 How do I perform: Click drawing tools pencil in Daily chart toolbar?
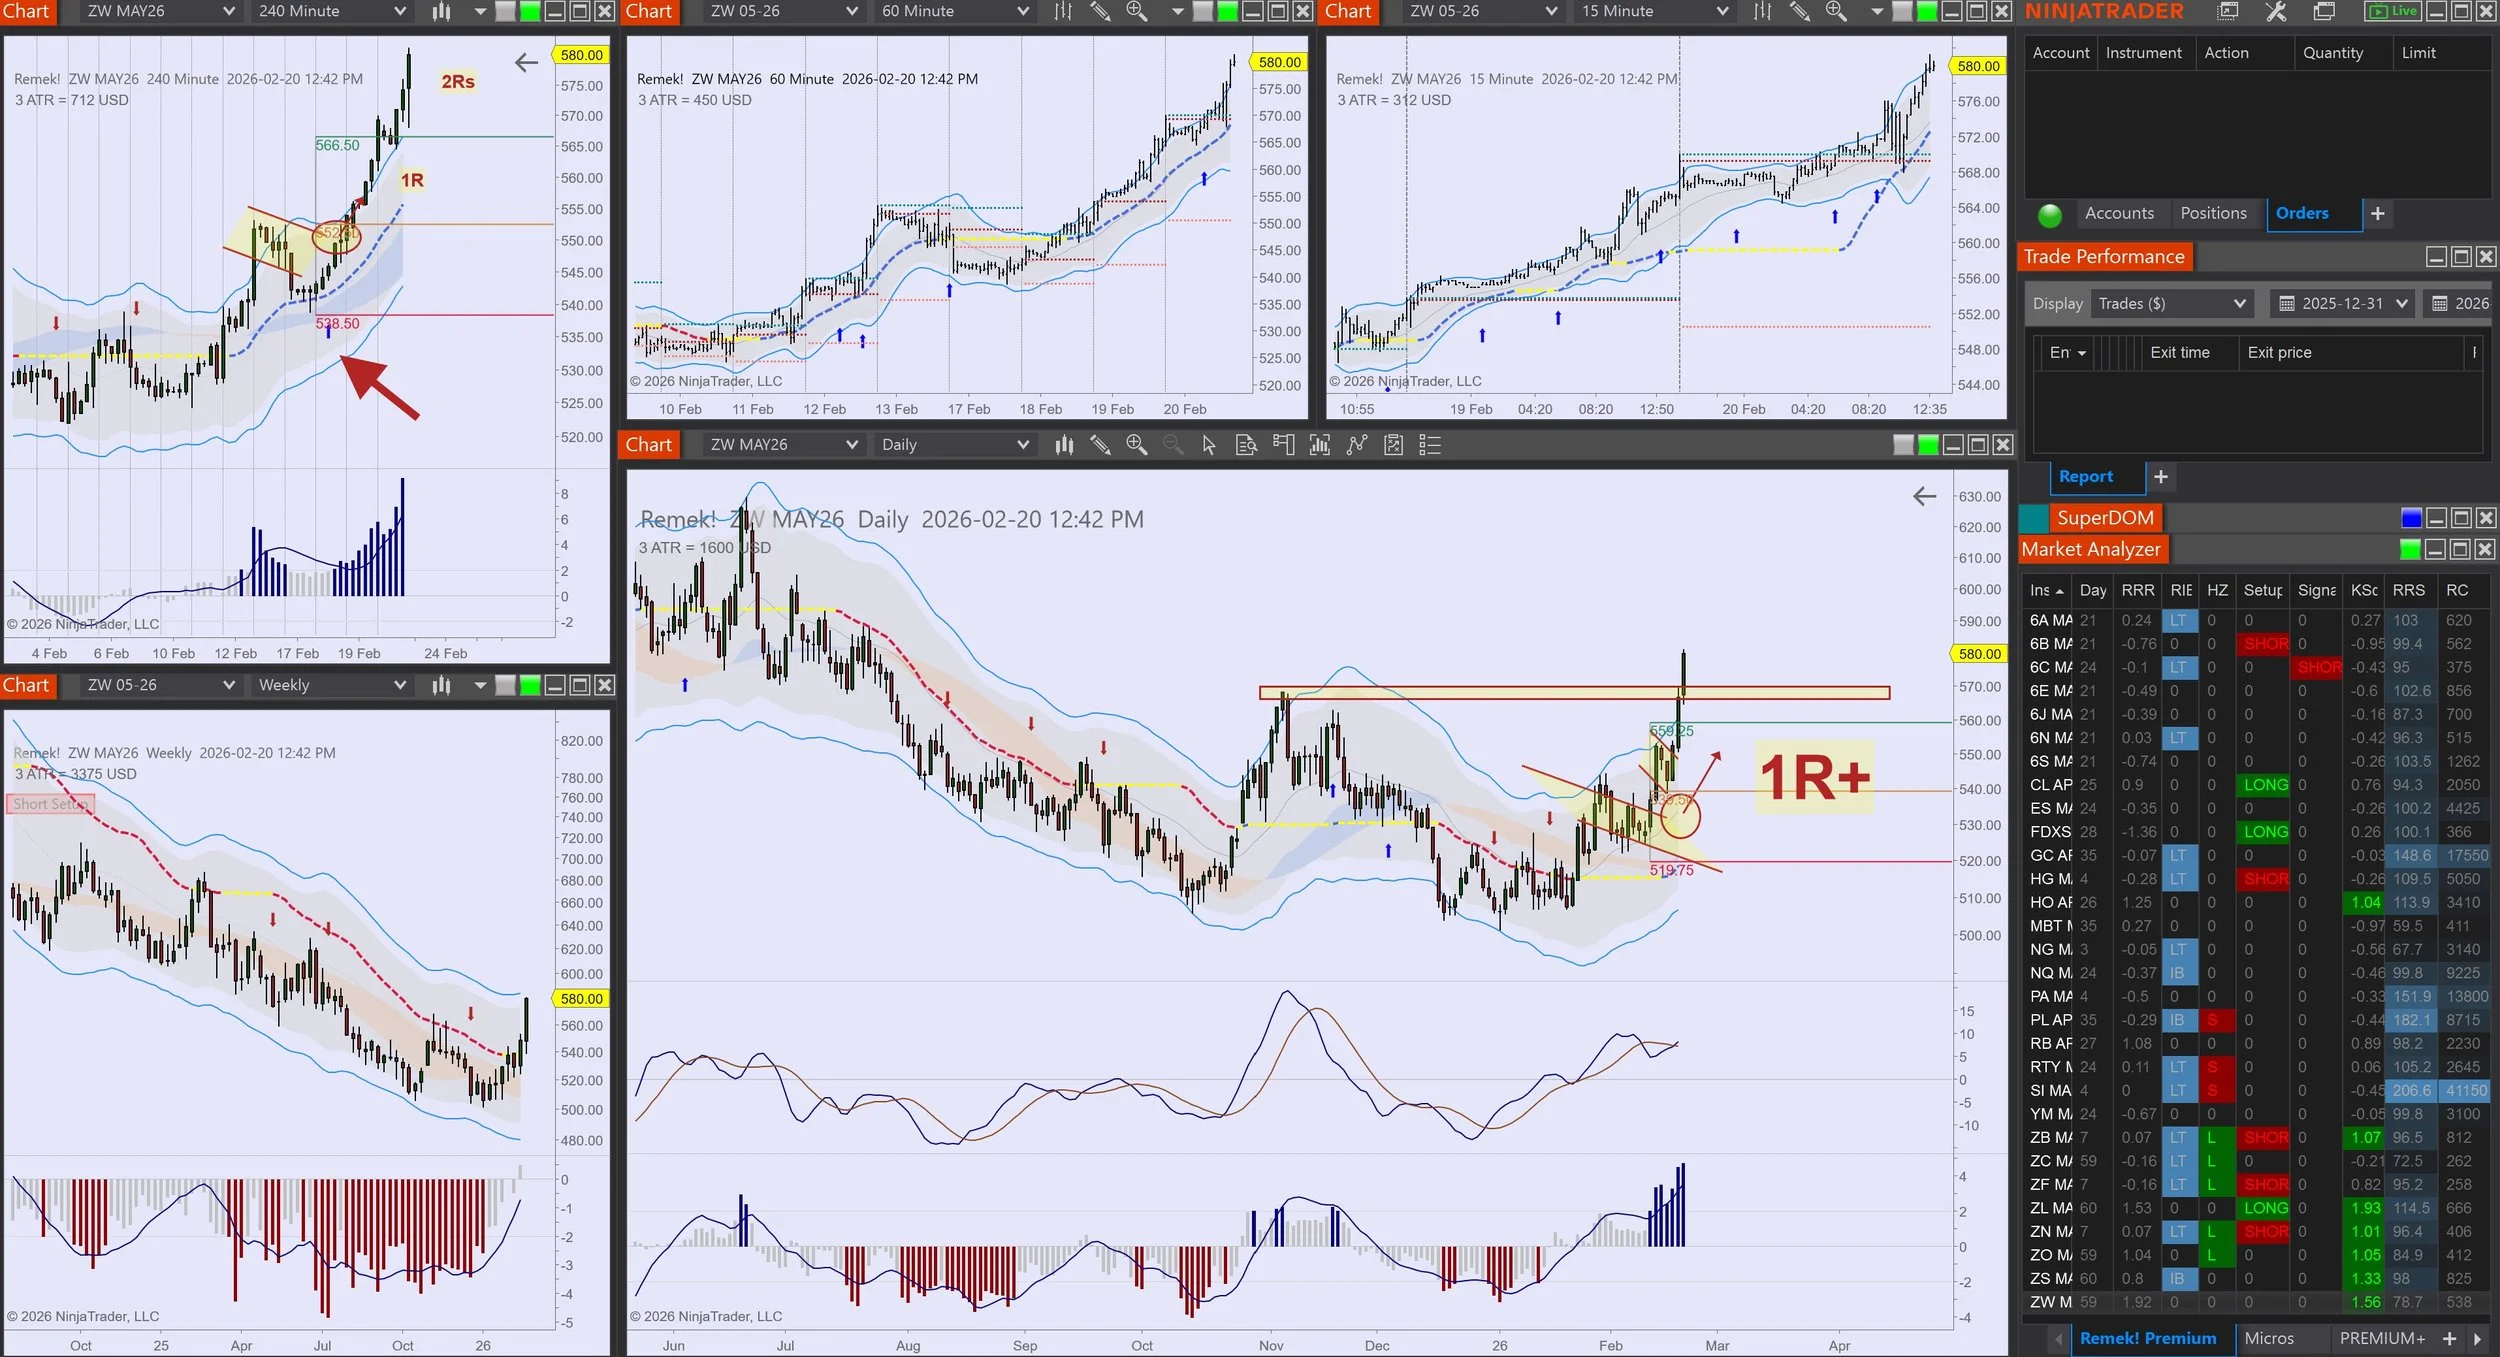(x=1100, y=445)
